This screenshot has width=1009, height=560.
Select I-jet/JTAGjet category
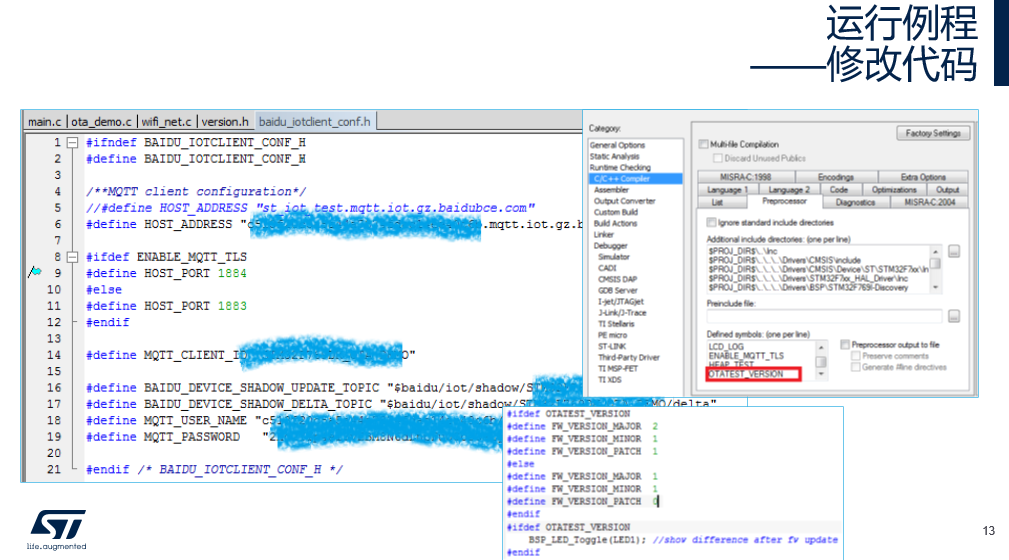point(620,302)
